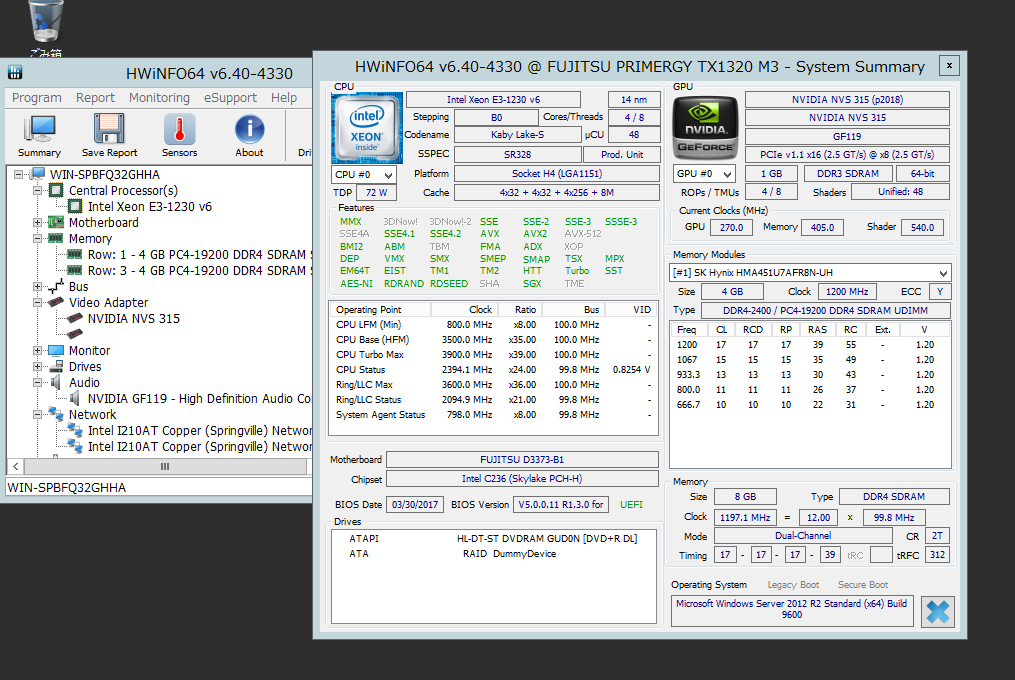This screenshot has width=1015, height=680.
Task: Click the DDR4-2400 / PC4-19200 type field
Action: 825,311
